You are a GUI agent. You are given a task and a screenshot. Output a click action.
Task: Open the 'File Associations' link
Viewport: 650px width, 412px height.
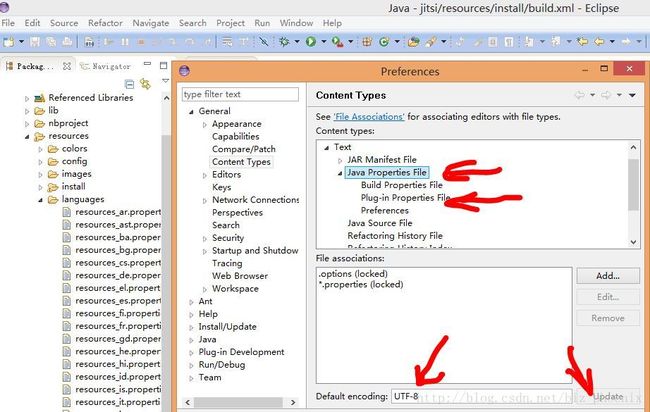tap(369, 117)
